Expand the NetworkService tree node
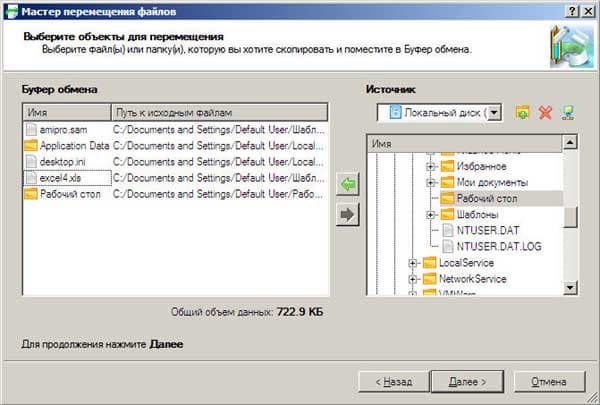This screenshot has height=405, width=600. tap(412, 279)
